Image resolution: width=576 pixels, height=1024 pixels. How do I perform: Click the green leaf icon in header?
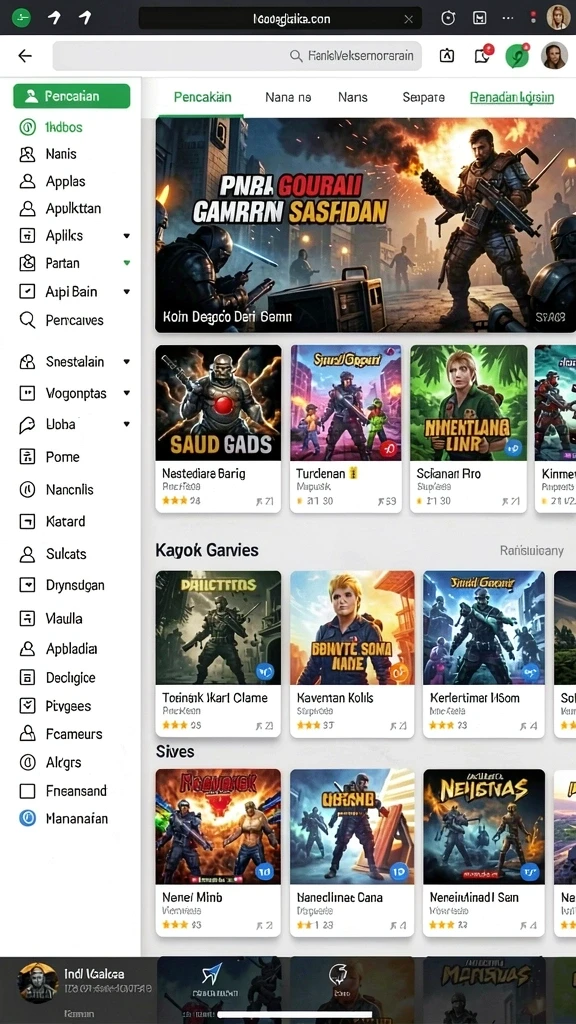click(x=517, y=56)
